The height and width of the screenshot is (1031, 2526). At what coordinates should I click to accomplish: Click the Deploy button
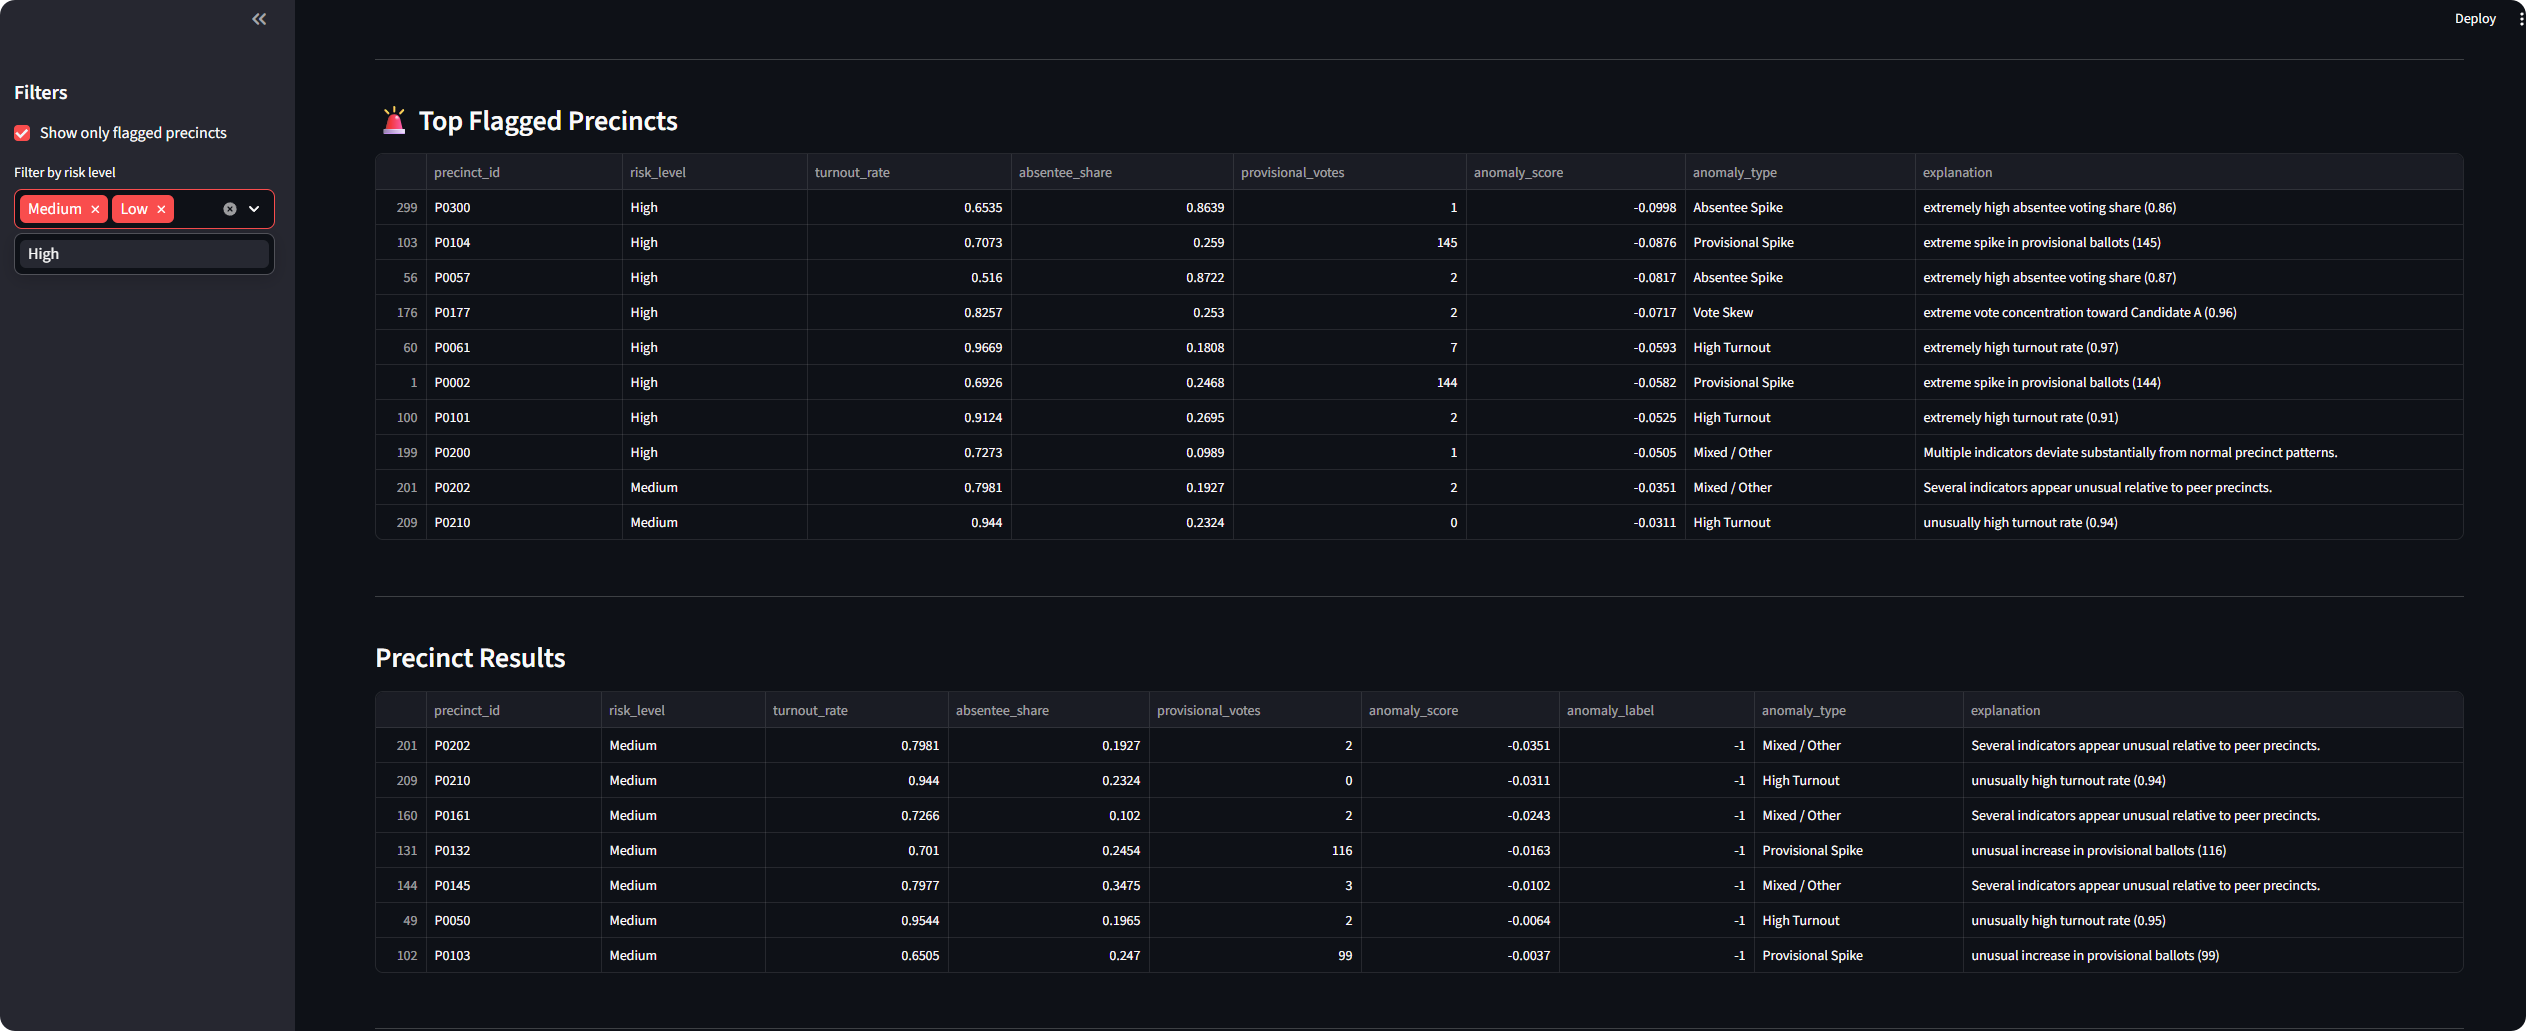click(x=2475, y=18)
